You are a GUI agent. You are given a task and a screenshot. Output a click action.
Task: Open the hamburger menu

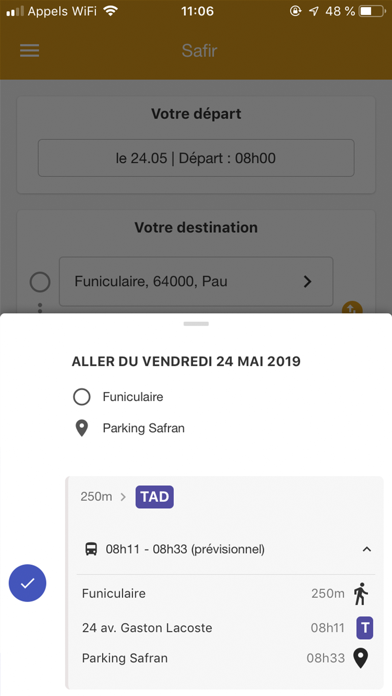coord(30,51)
